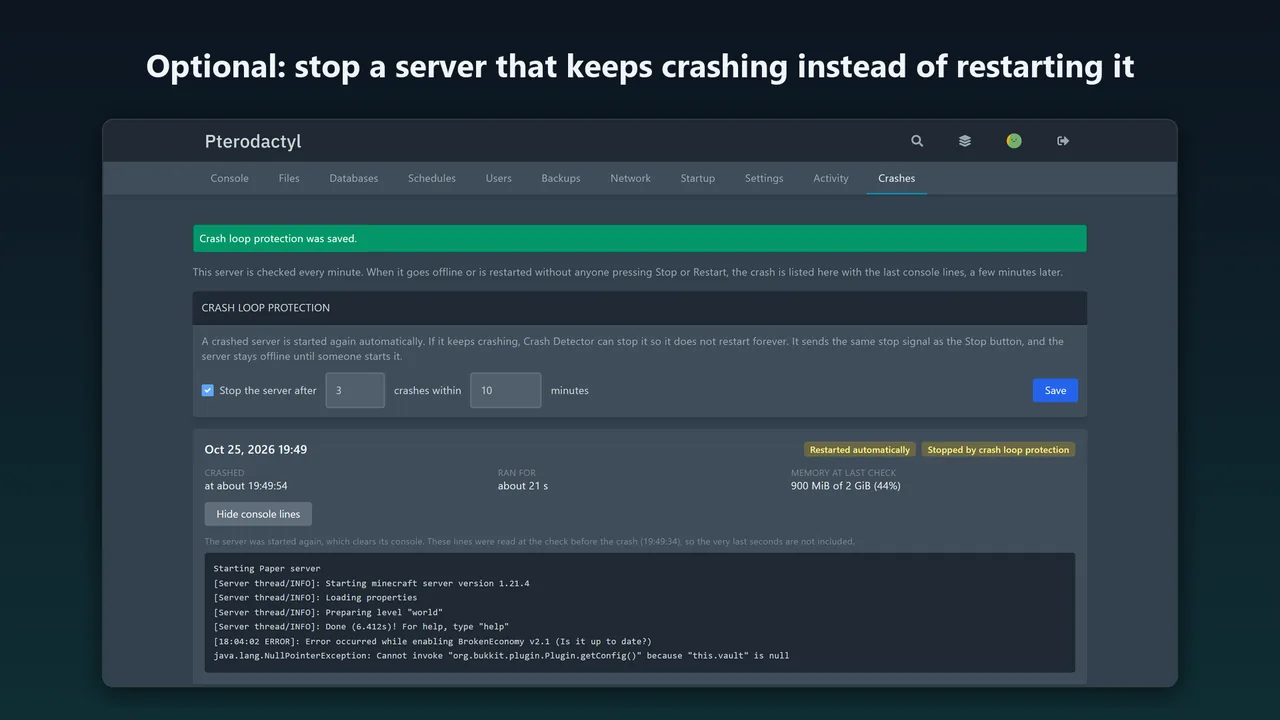The width and height of the screenshot is (1280, 720).
Task: Click the Restarted automatically badge
Action: point(860,450)
